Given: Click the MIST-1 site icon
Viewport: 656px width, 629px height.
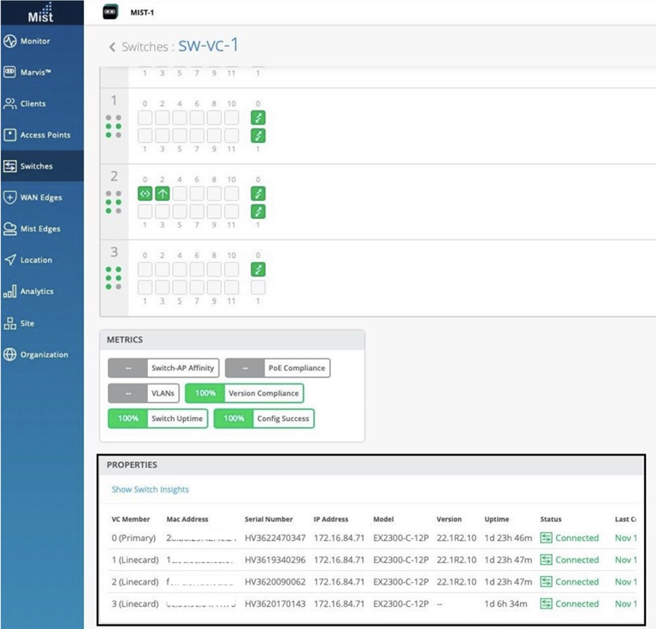Looking at the screenshot, I should click(110, 12).
